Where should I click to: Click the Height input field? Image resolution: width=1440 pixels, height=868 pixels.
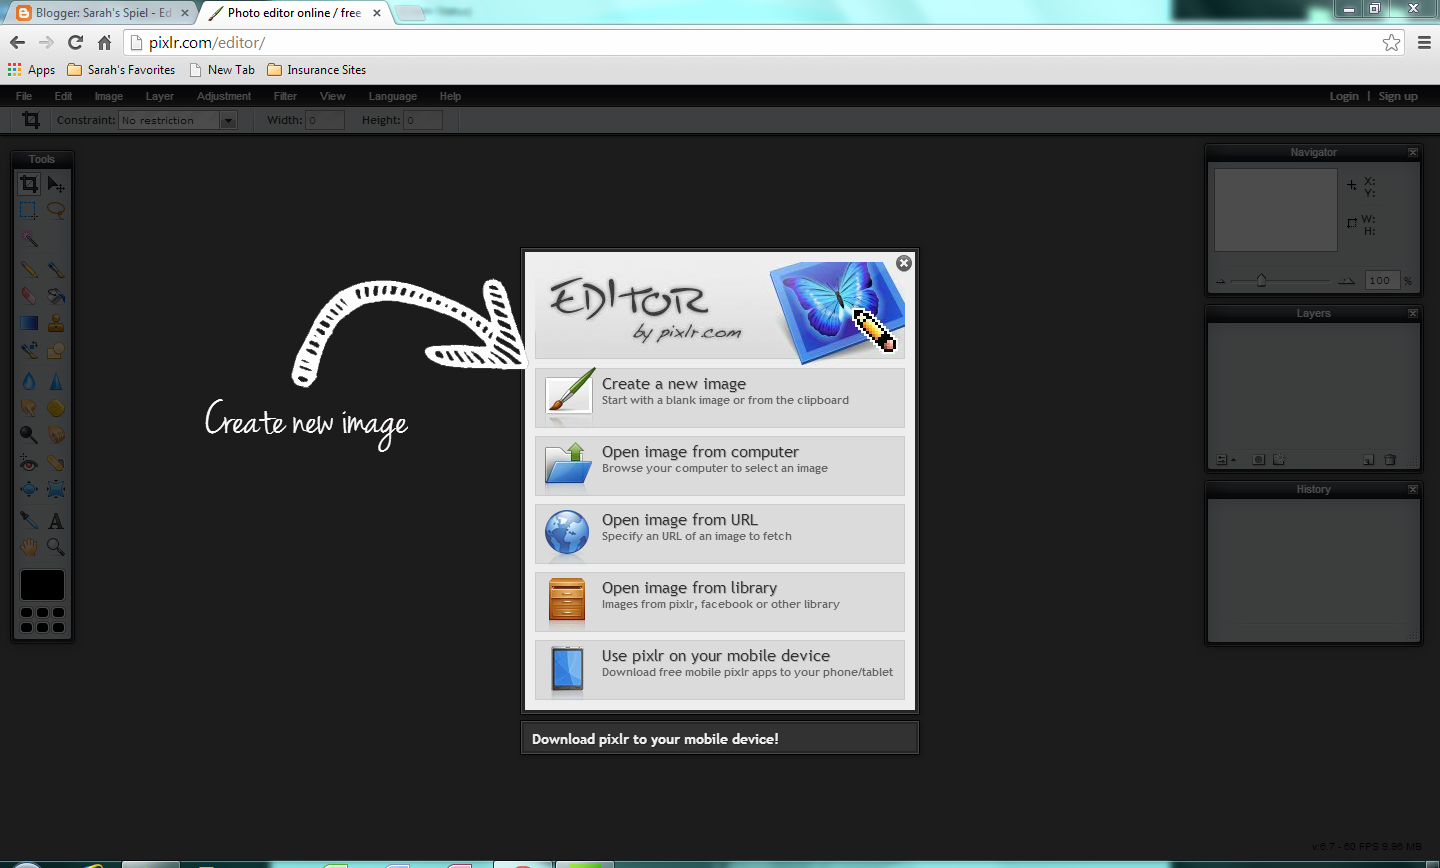coord(423,120)
